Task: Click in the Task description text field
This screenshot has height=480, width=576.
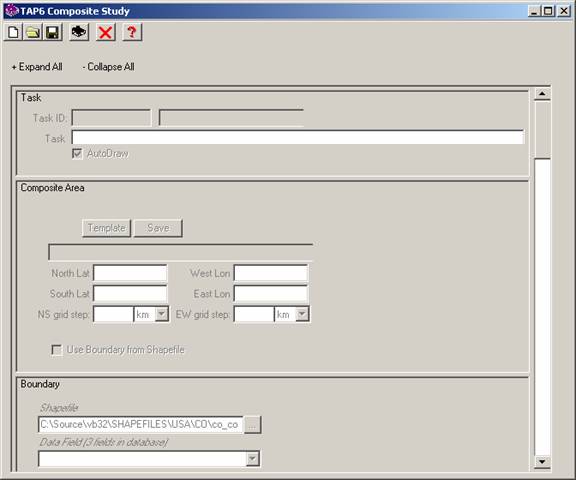Action: tap(298, 138)
